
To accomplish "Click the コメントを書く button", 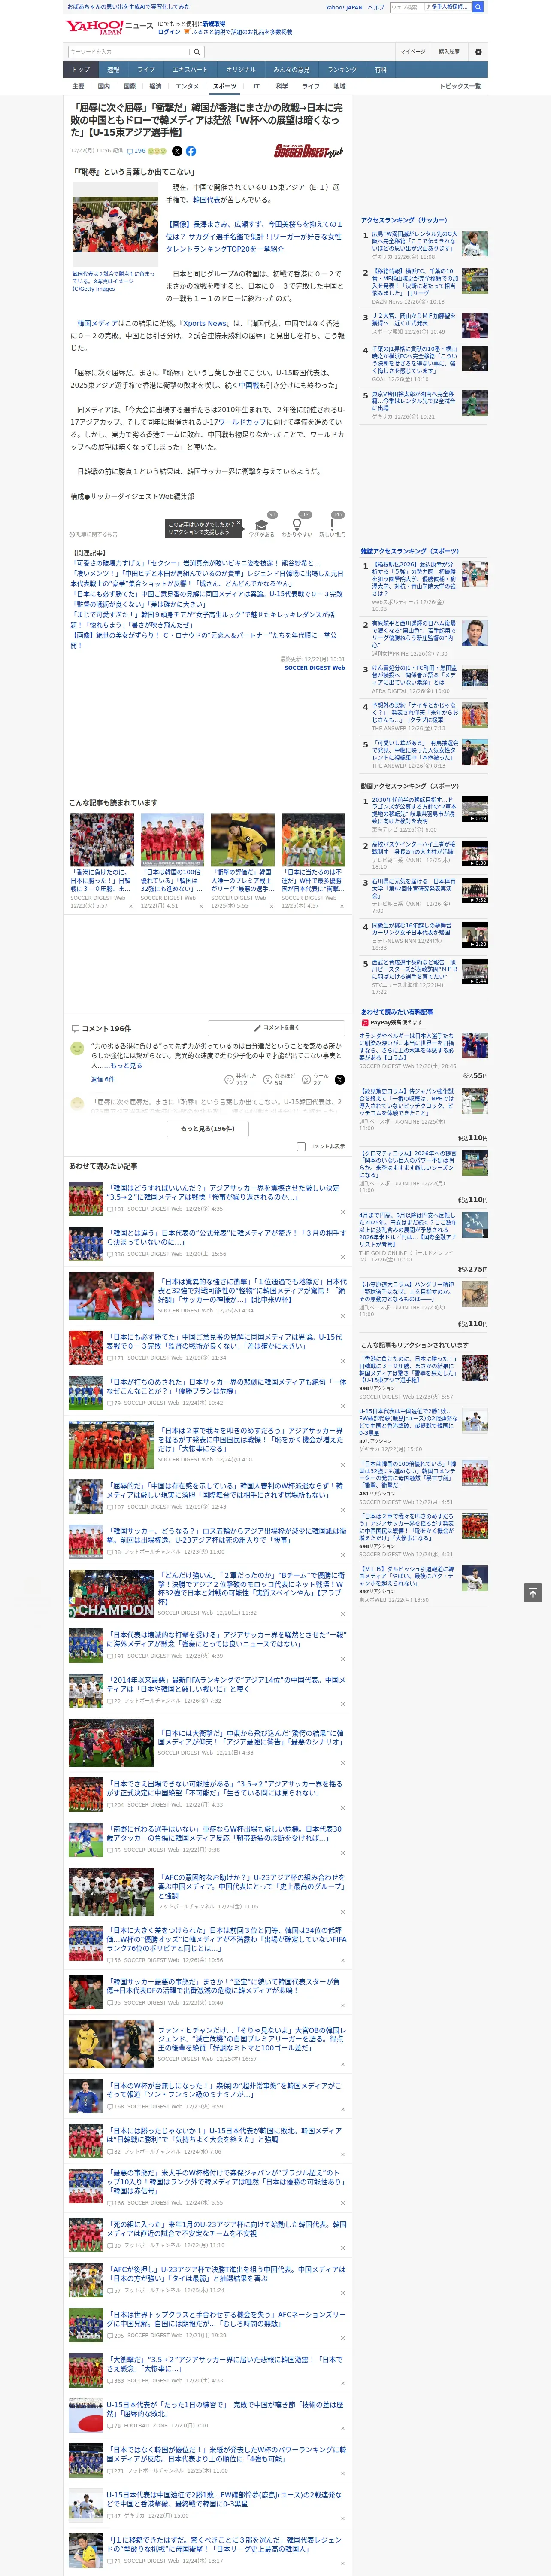I will coord(276,1027).
